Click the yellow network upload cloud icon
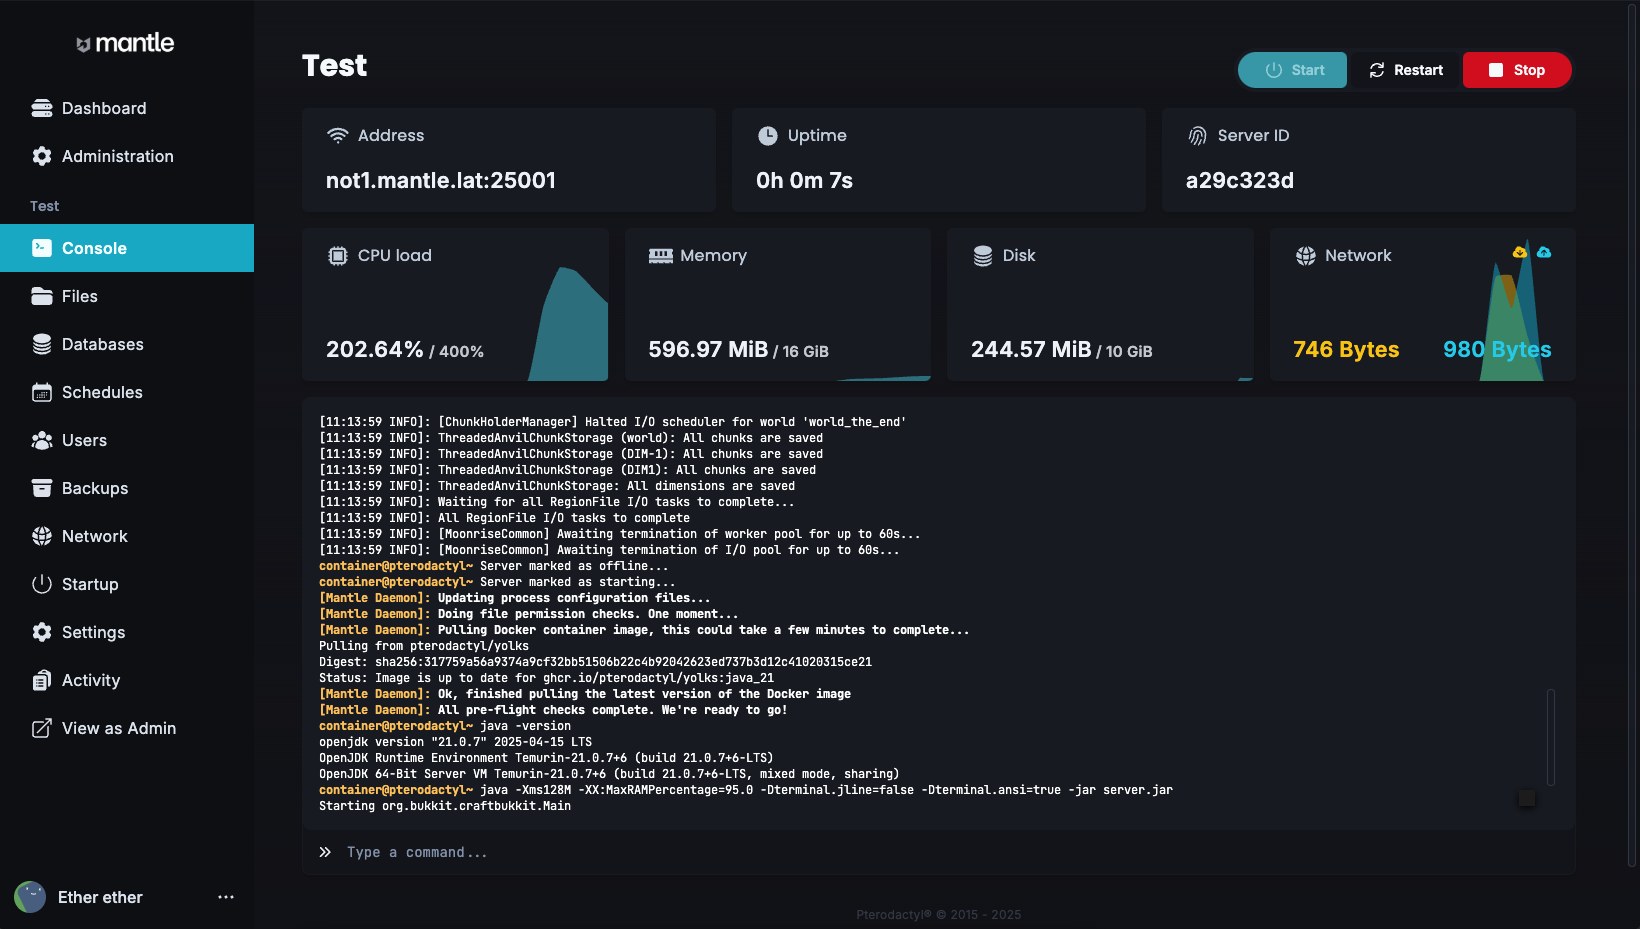This screenshot has height=929, width=1640. pyautogui.click(x=1519, y=252)
